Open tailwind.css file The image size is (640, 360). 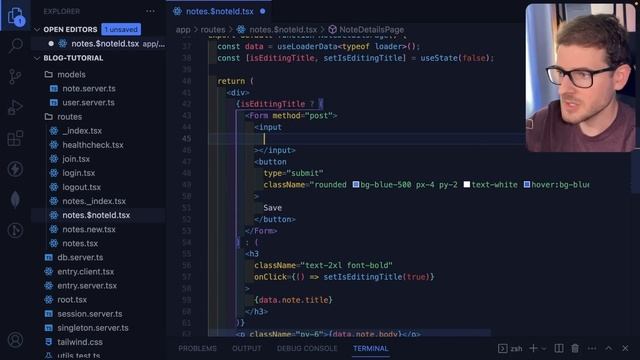[x=80, y=342]
